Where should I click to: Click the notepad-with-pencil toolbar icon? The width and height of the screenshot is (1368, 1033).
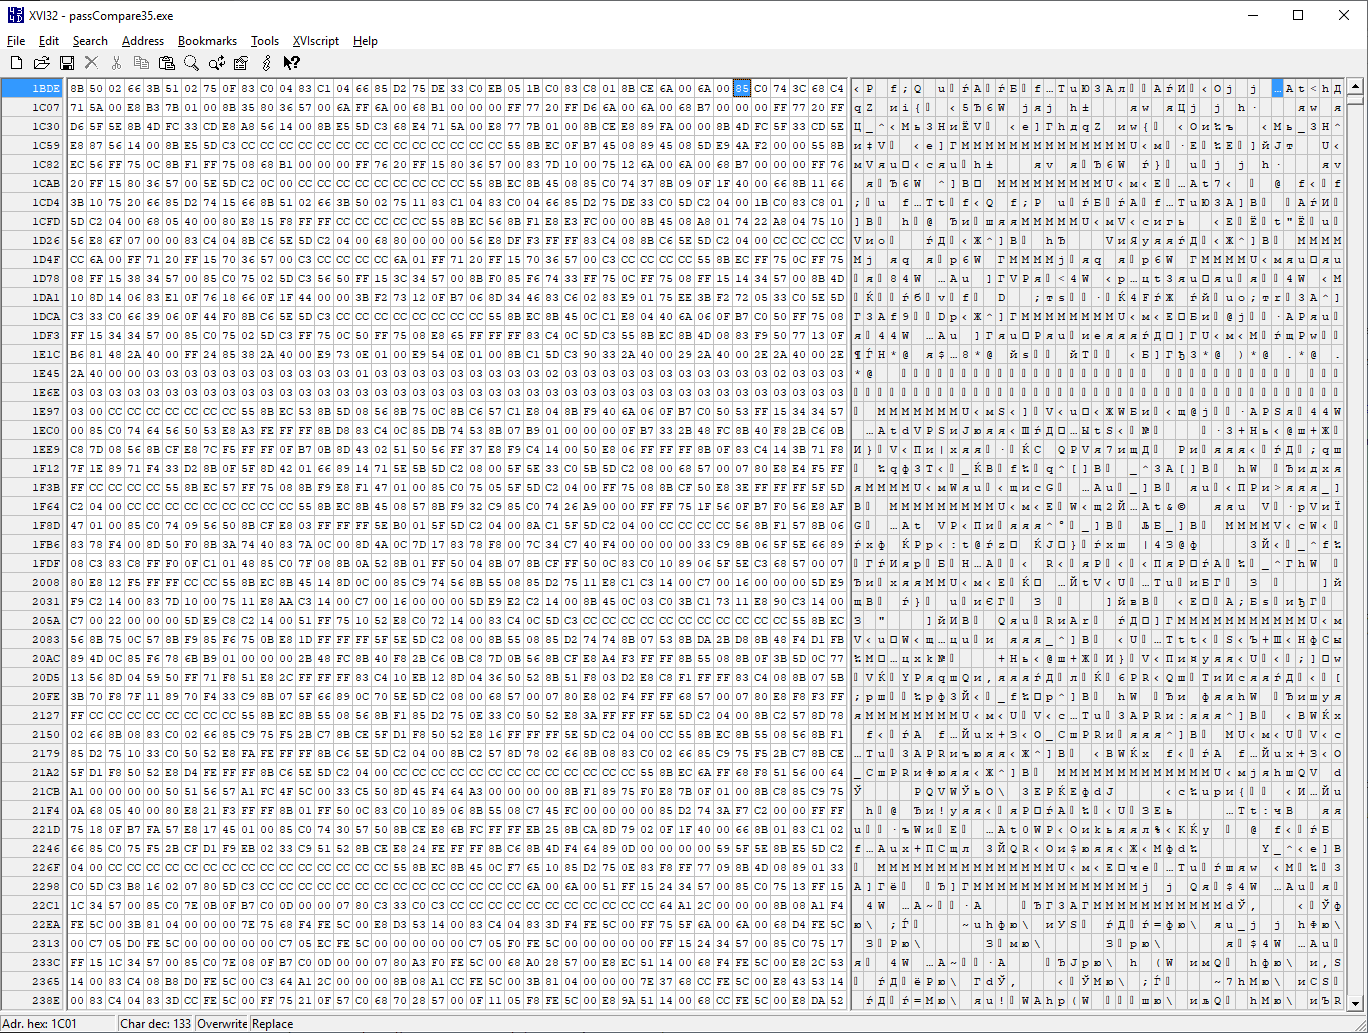241,63
